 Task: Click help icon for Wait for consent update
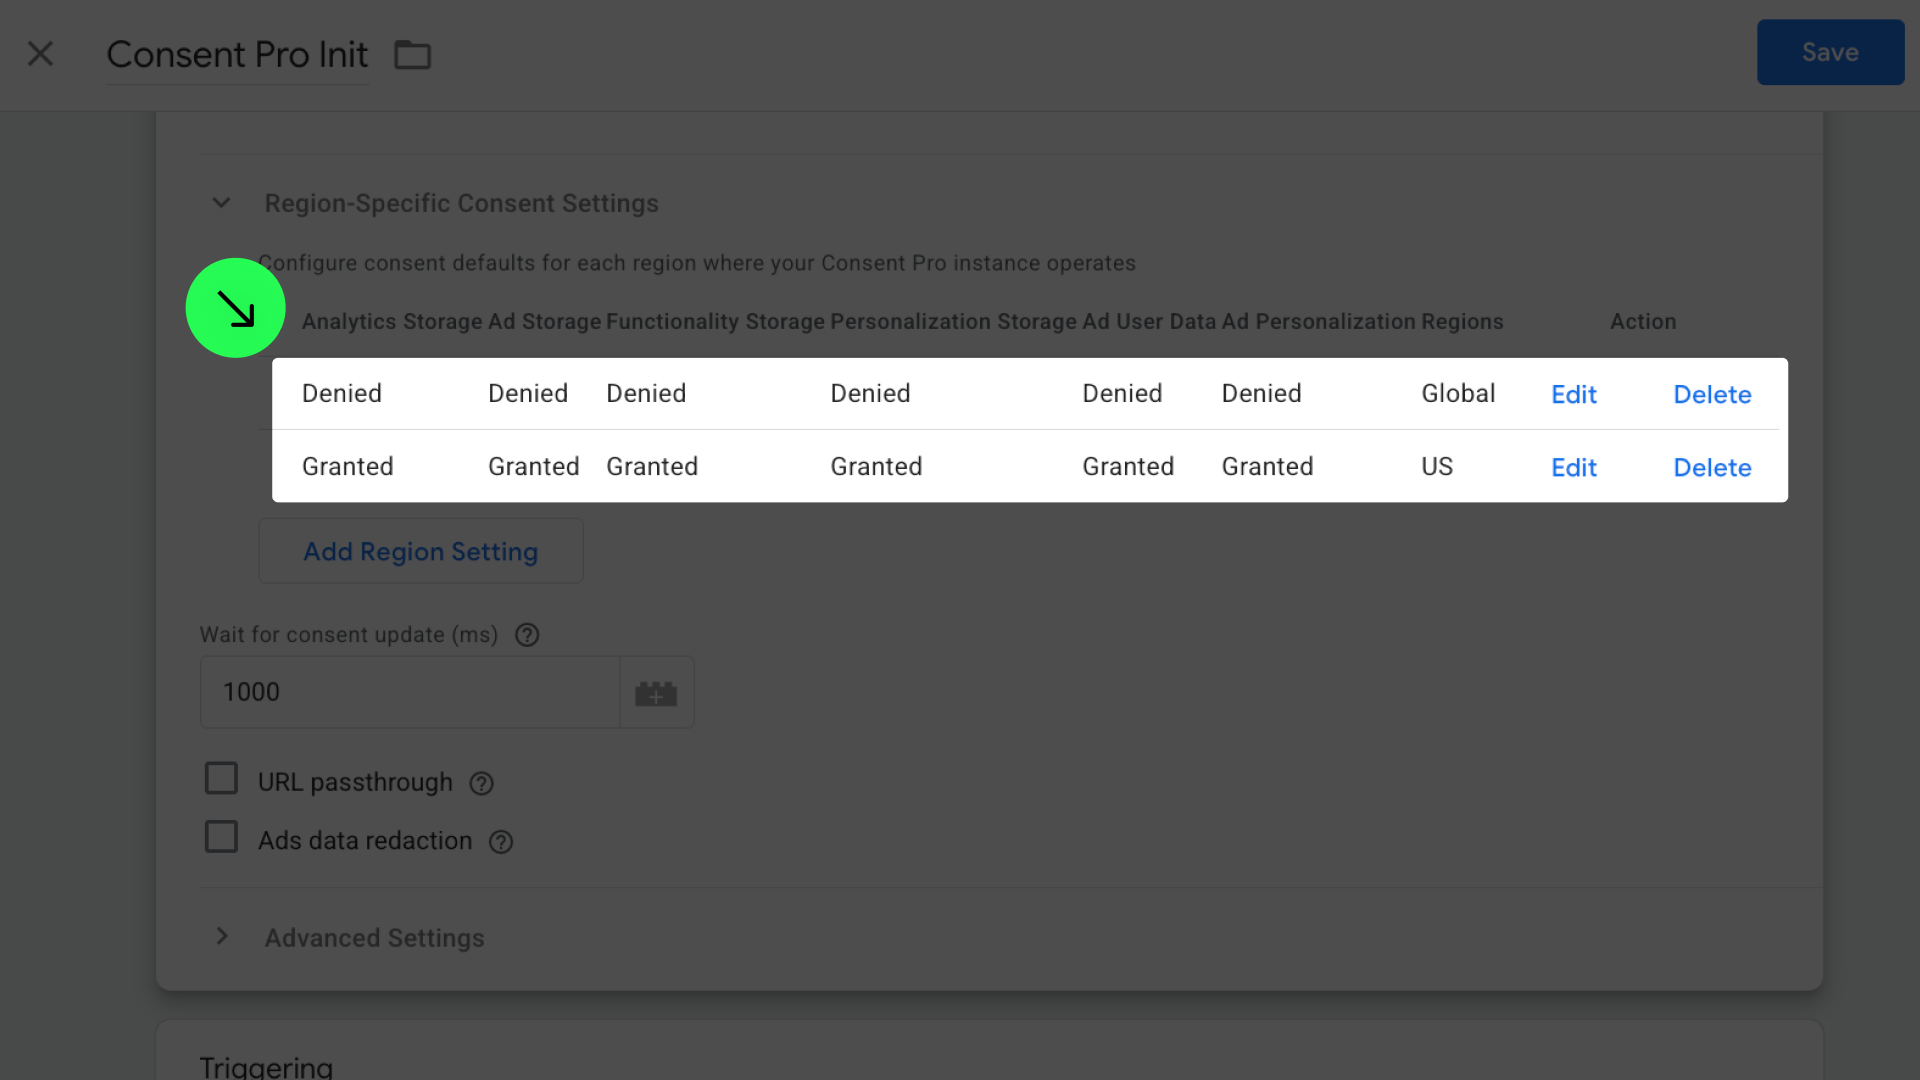(527, 635)
